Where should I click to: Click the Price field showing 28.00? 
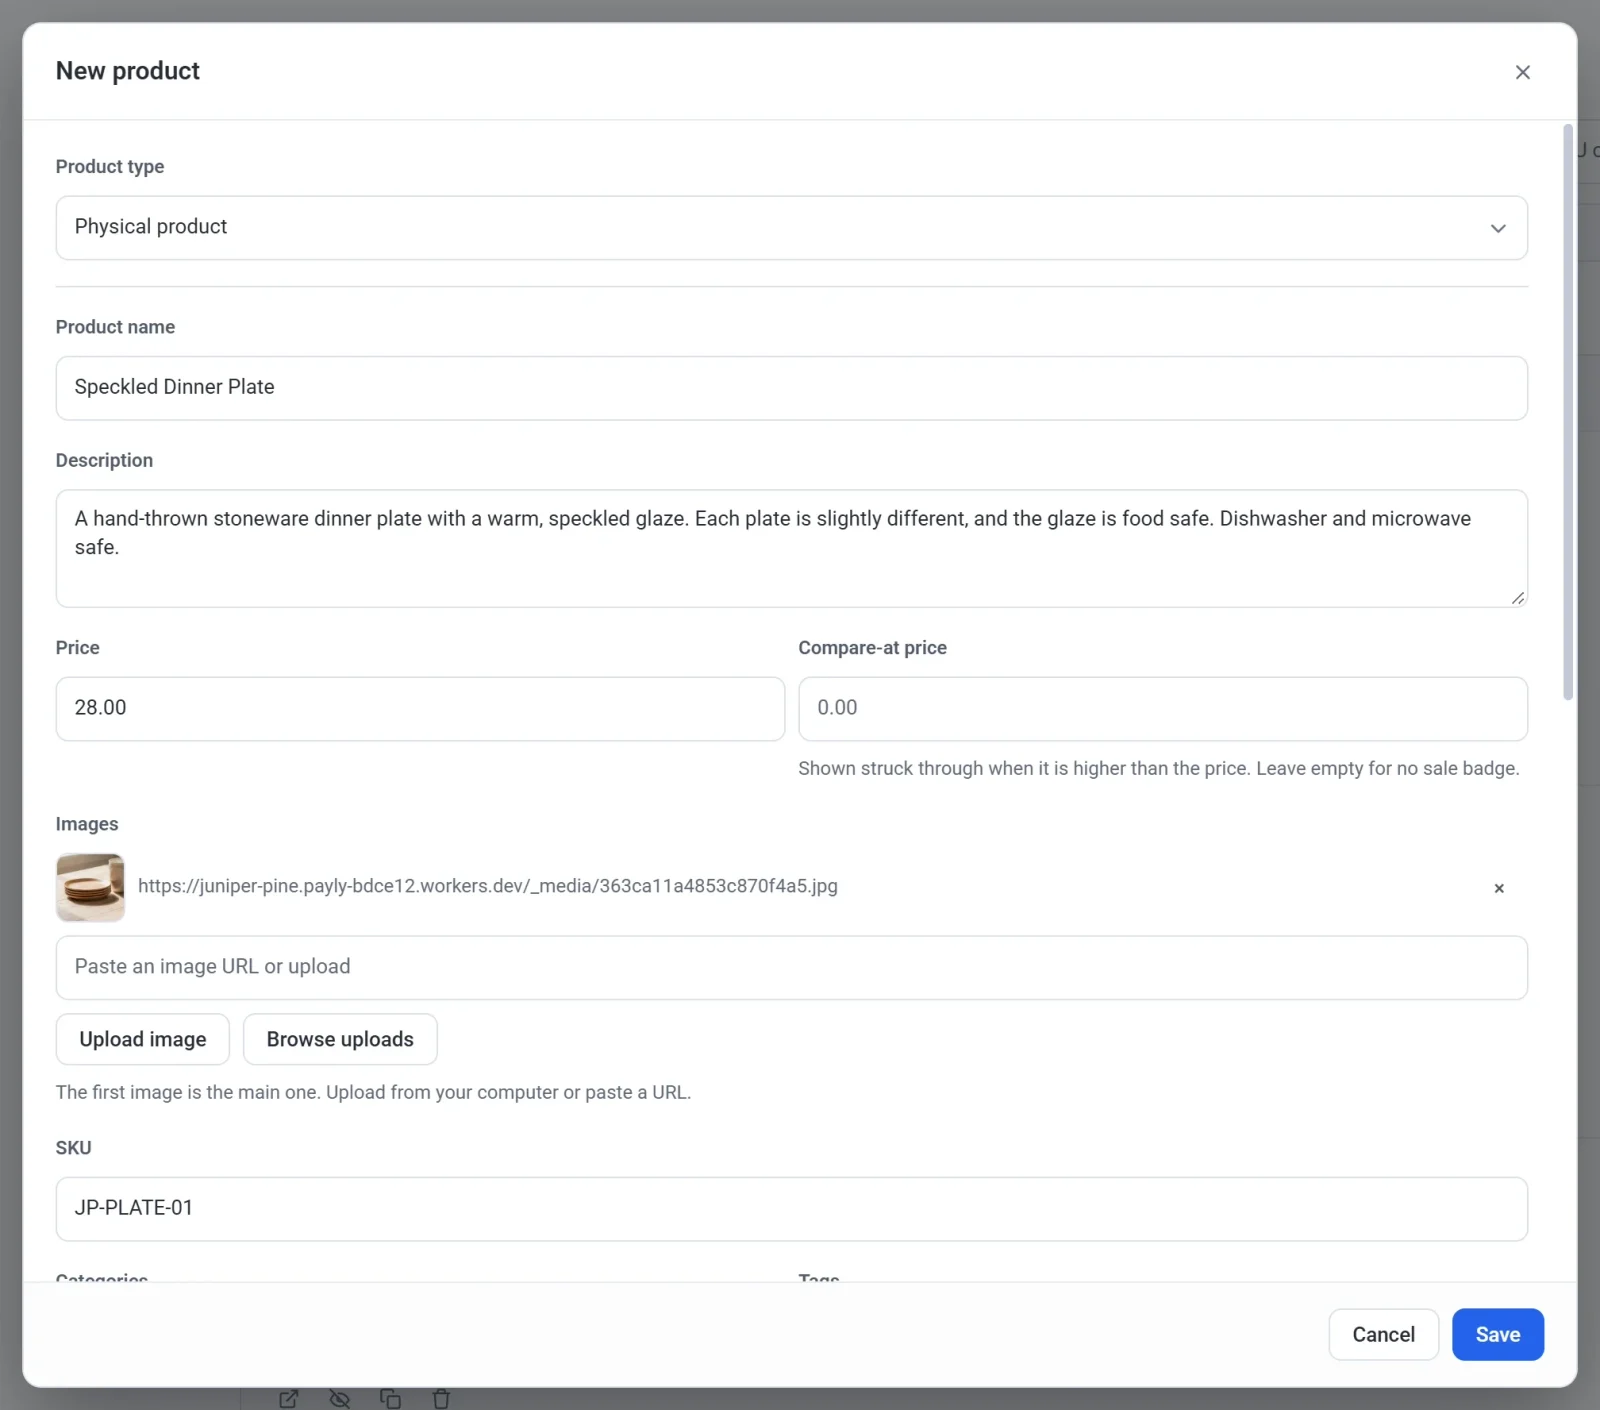(420, 708)
